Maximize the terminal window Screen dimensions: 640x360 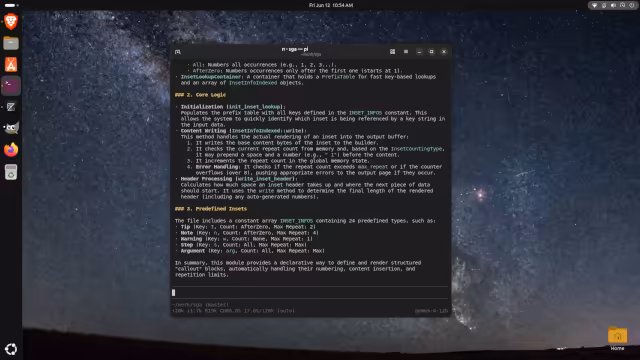click(431, 52)
